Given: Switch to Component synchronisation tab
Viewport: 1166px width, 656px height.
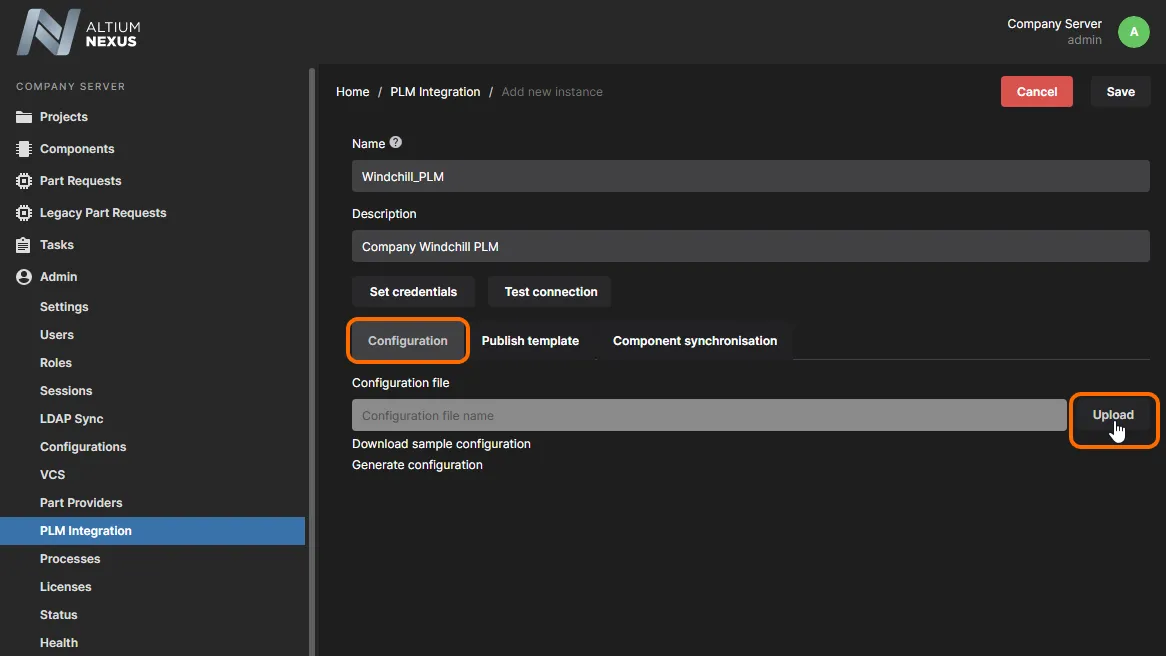Looking at the screenshot, I should (x=695, y=341).
